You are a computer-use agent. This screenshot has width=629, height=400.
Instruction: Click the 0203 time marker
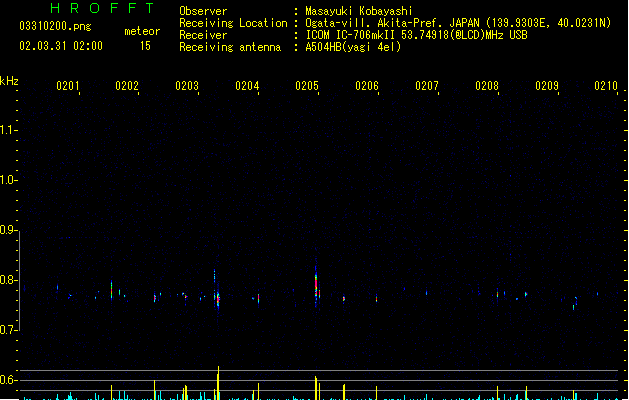[x=187, y=86]
